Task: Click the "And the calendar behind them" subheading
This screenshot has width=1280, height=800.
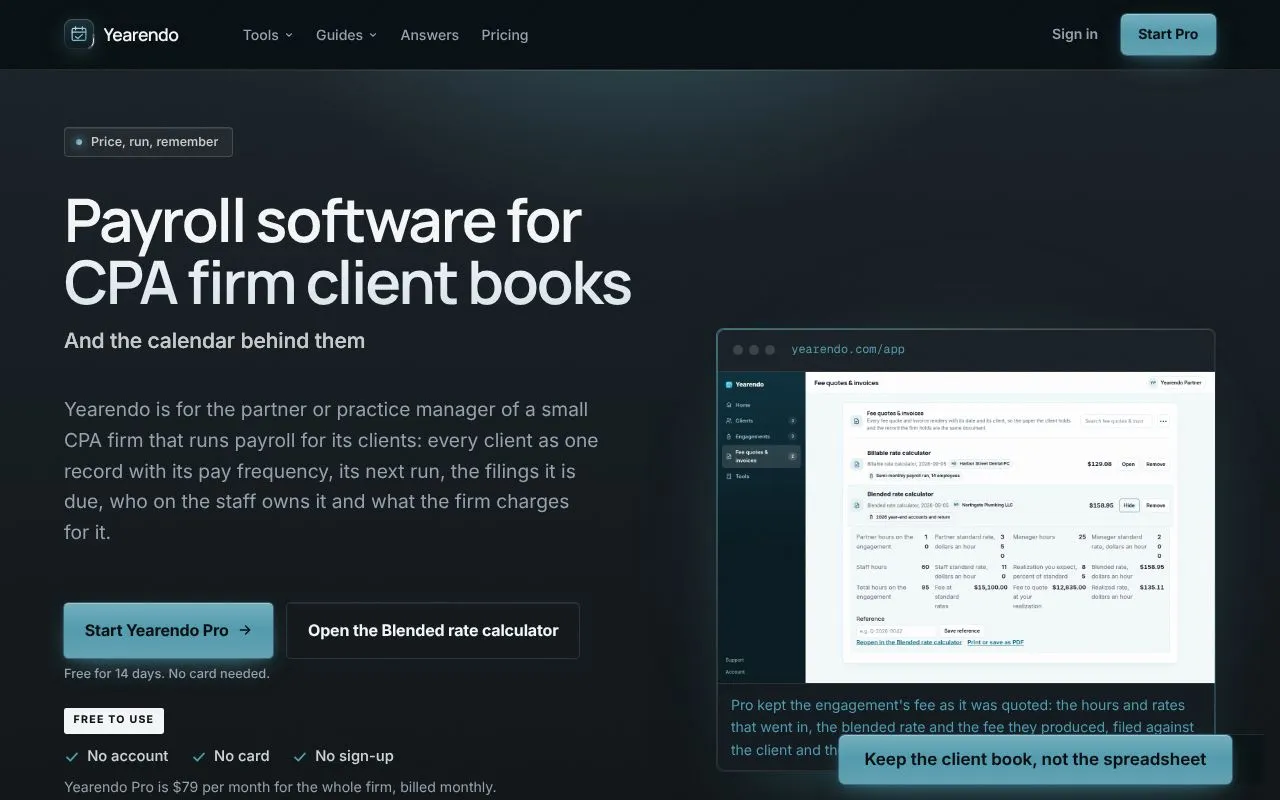Action: [215, 341]
